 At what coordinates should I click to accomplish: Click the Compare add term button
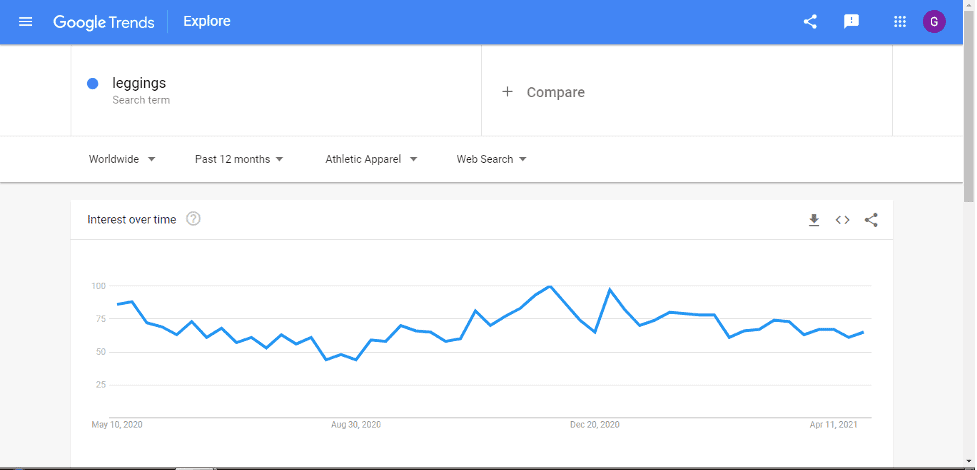click(x=544, y=92)
